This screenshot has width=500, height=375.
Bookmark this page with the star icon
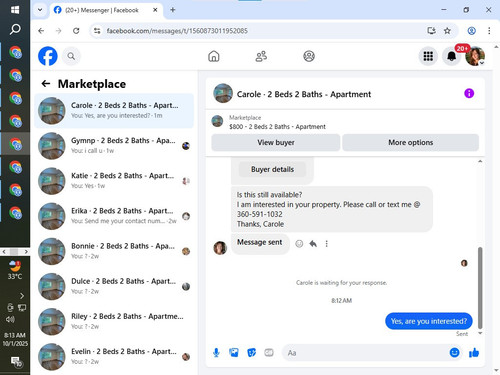[x=447, y=31]
